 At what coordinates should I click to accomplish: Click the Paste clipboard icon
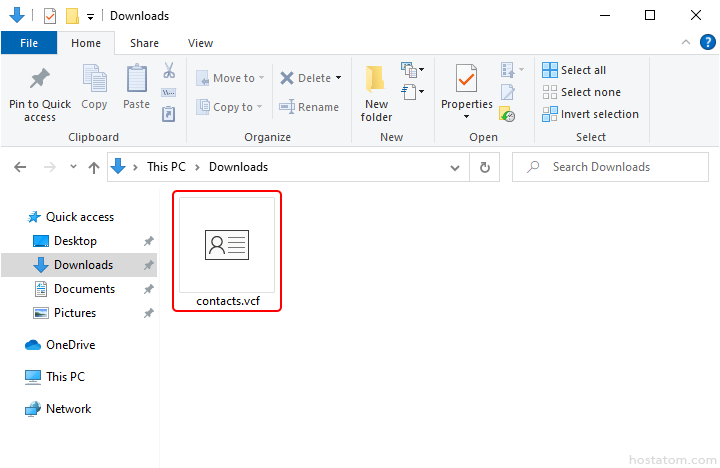click(x=137, y=80)
